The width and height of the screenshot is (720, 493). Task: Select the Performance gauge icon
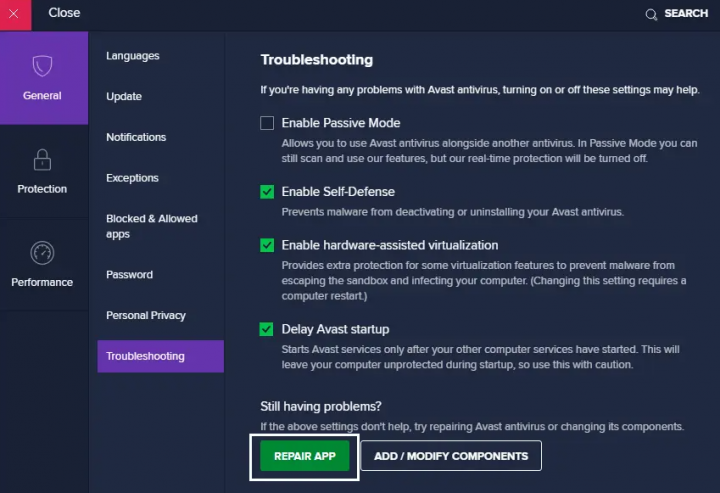(42, 252)
